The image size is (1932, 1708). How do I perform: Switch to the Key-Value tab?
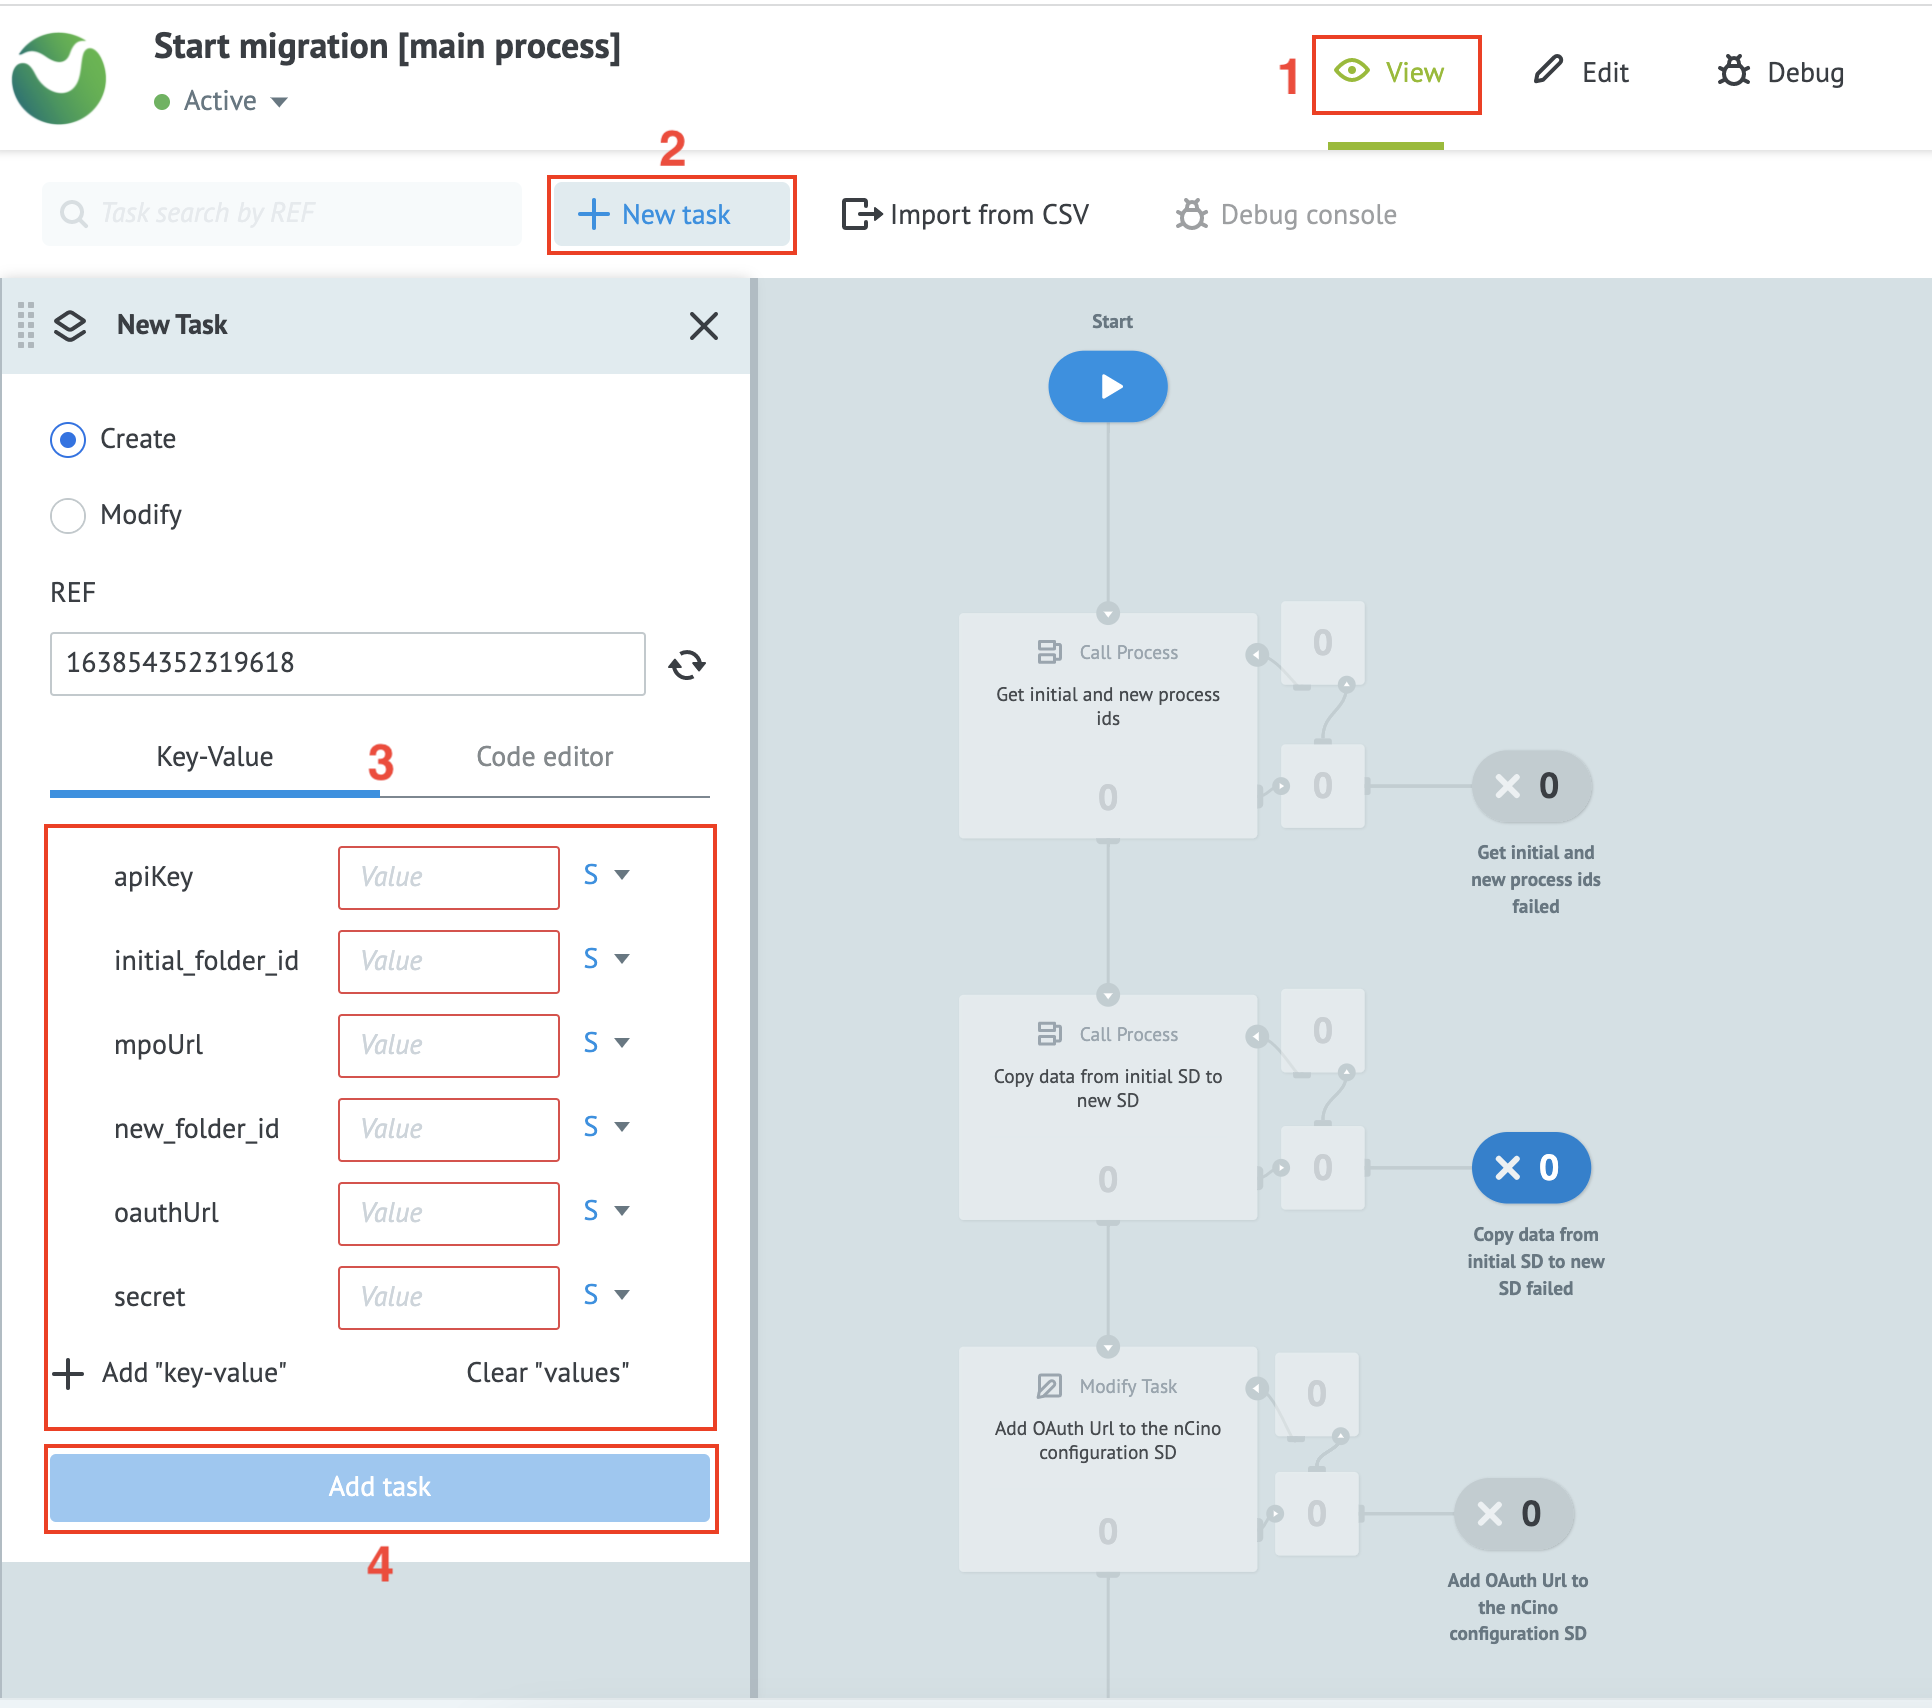[x=215, y=757]
